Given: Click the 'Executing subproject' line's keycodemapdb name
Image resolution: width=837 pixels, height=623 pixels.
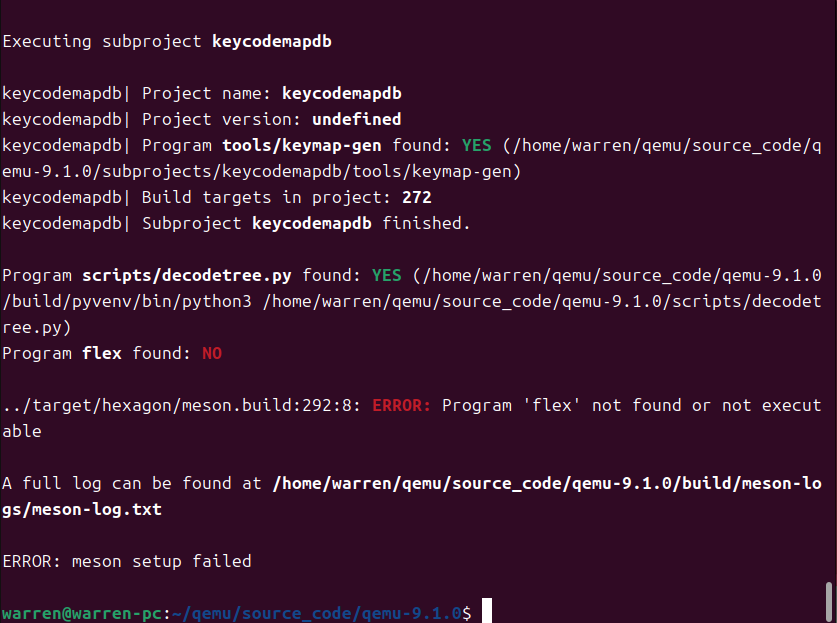Looking at the screenshot, I should [x=272, y=42].
